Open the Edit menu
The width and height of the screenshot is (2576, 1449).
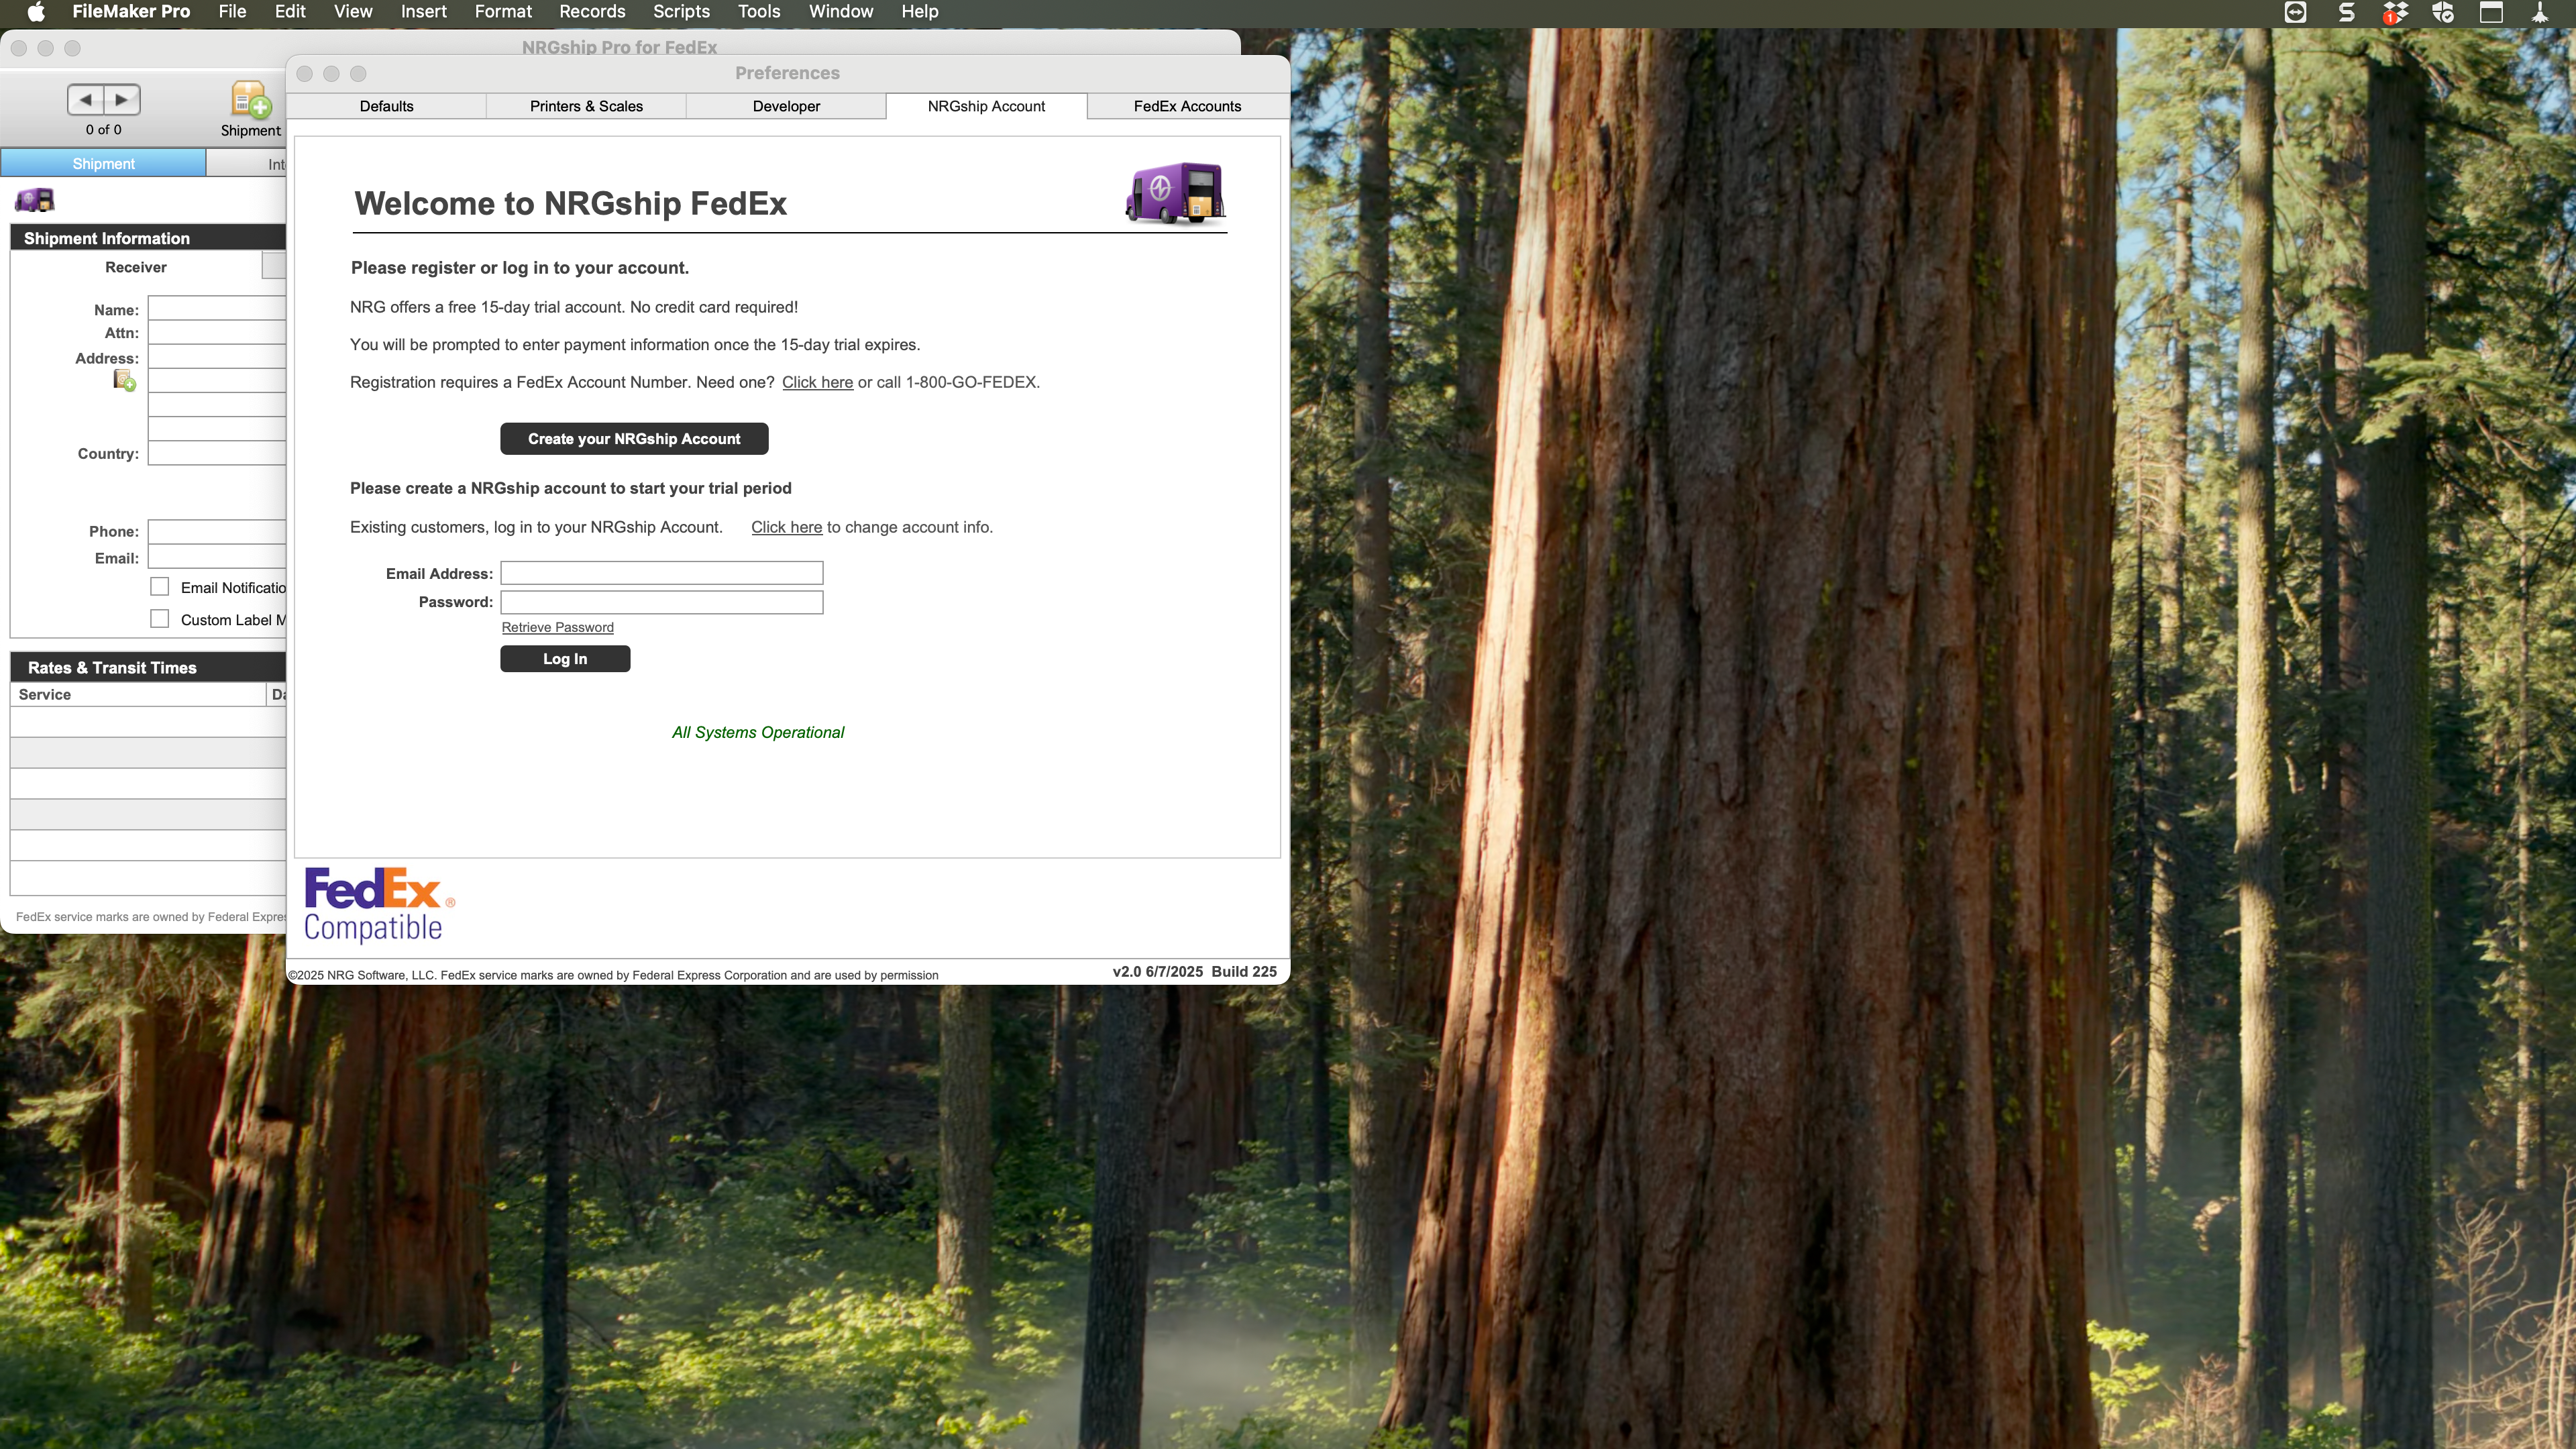coord(290,12)
